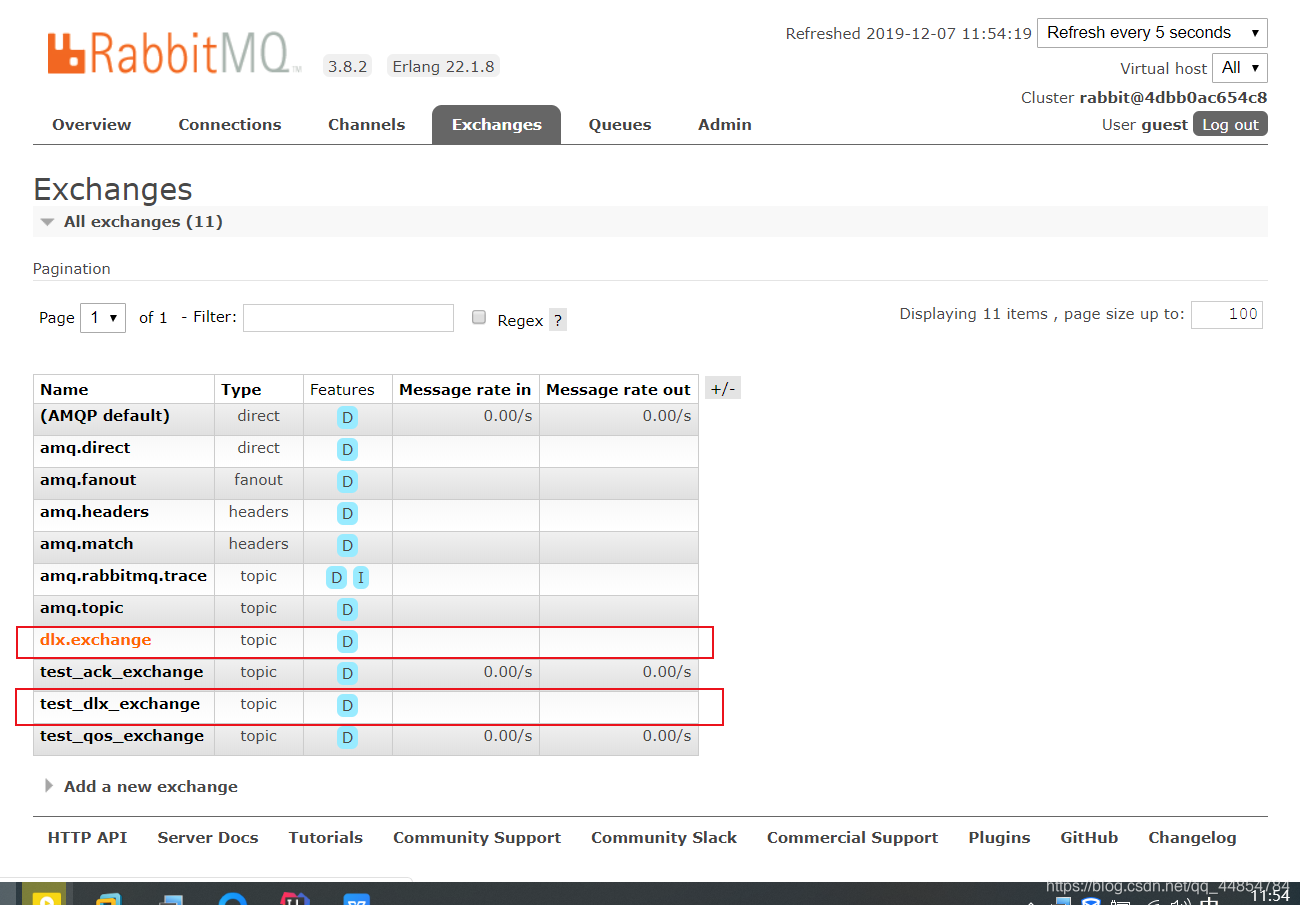Click the D badge in the (AMQP default) row
The height and width of the screenshot is (905, 1300).
coord(347,418)
